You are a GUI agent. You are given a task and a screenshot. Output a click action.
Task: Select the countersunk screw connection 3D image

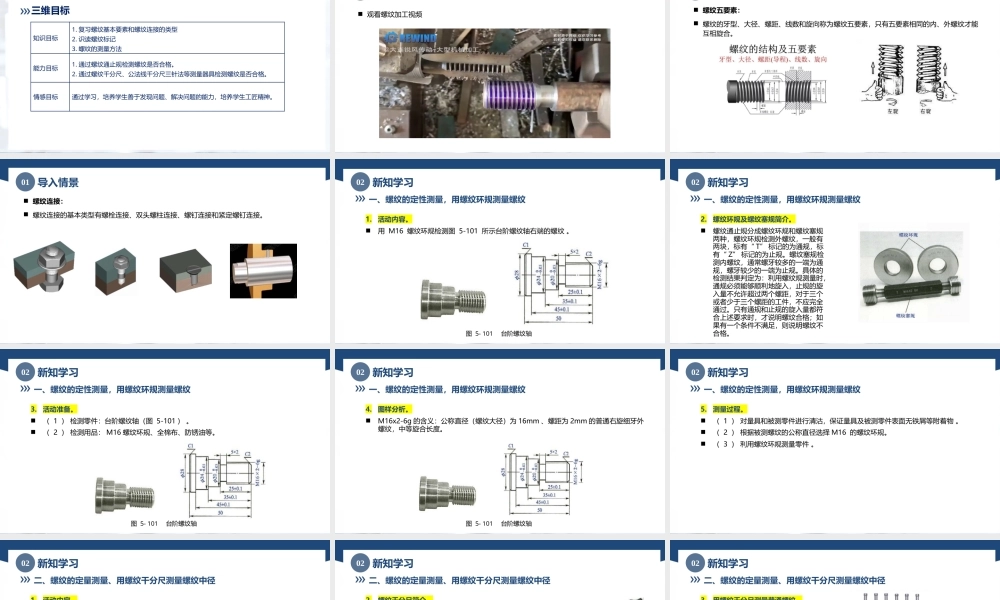pos(185,271)
